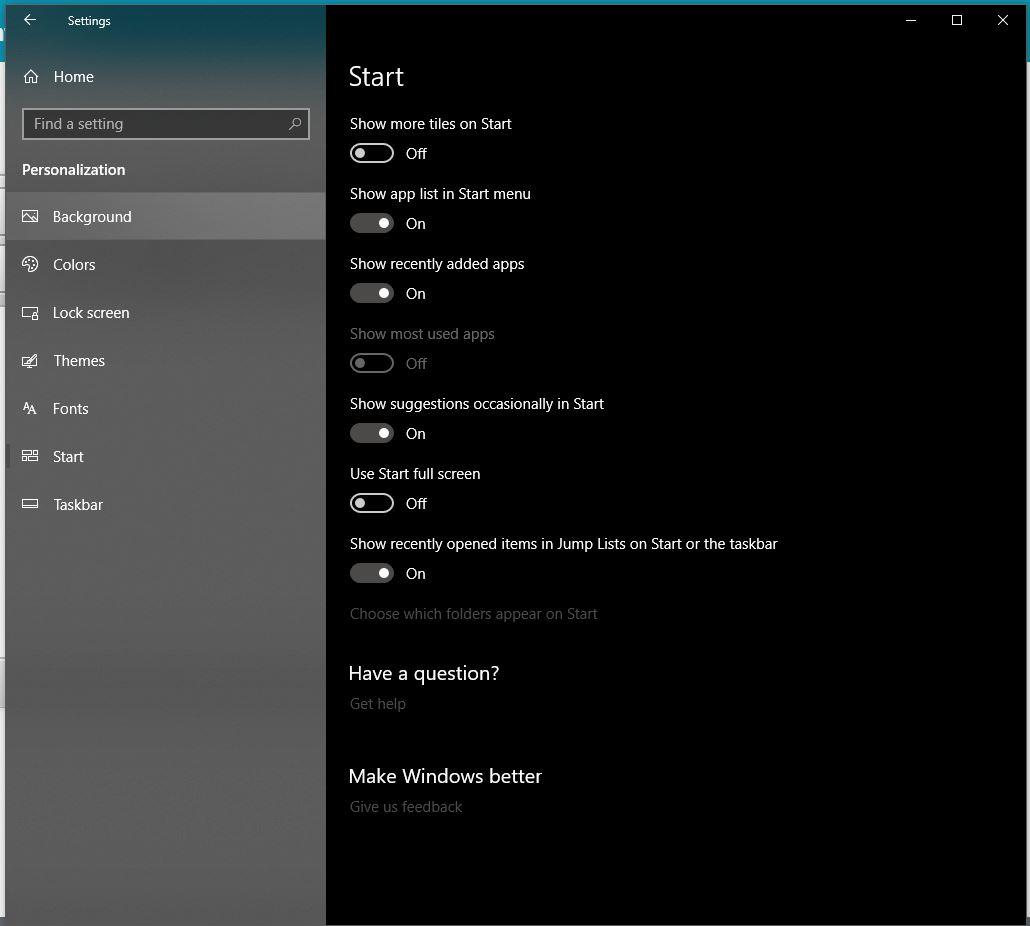Switch to the Fonts section
The image size is (1030, 926).
click(166, 408)
